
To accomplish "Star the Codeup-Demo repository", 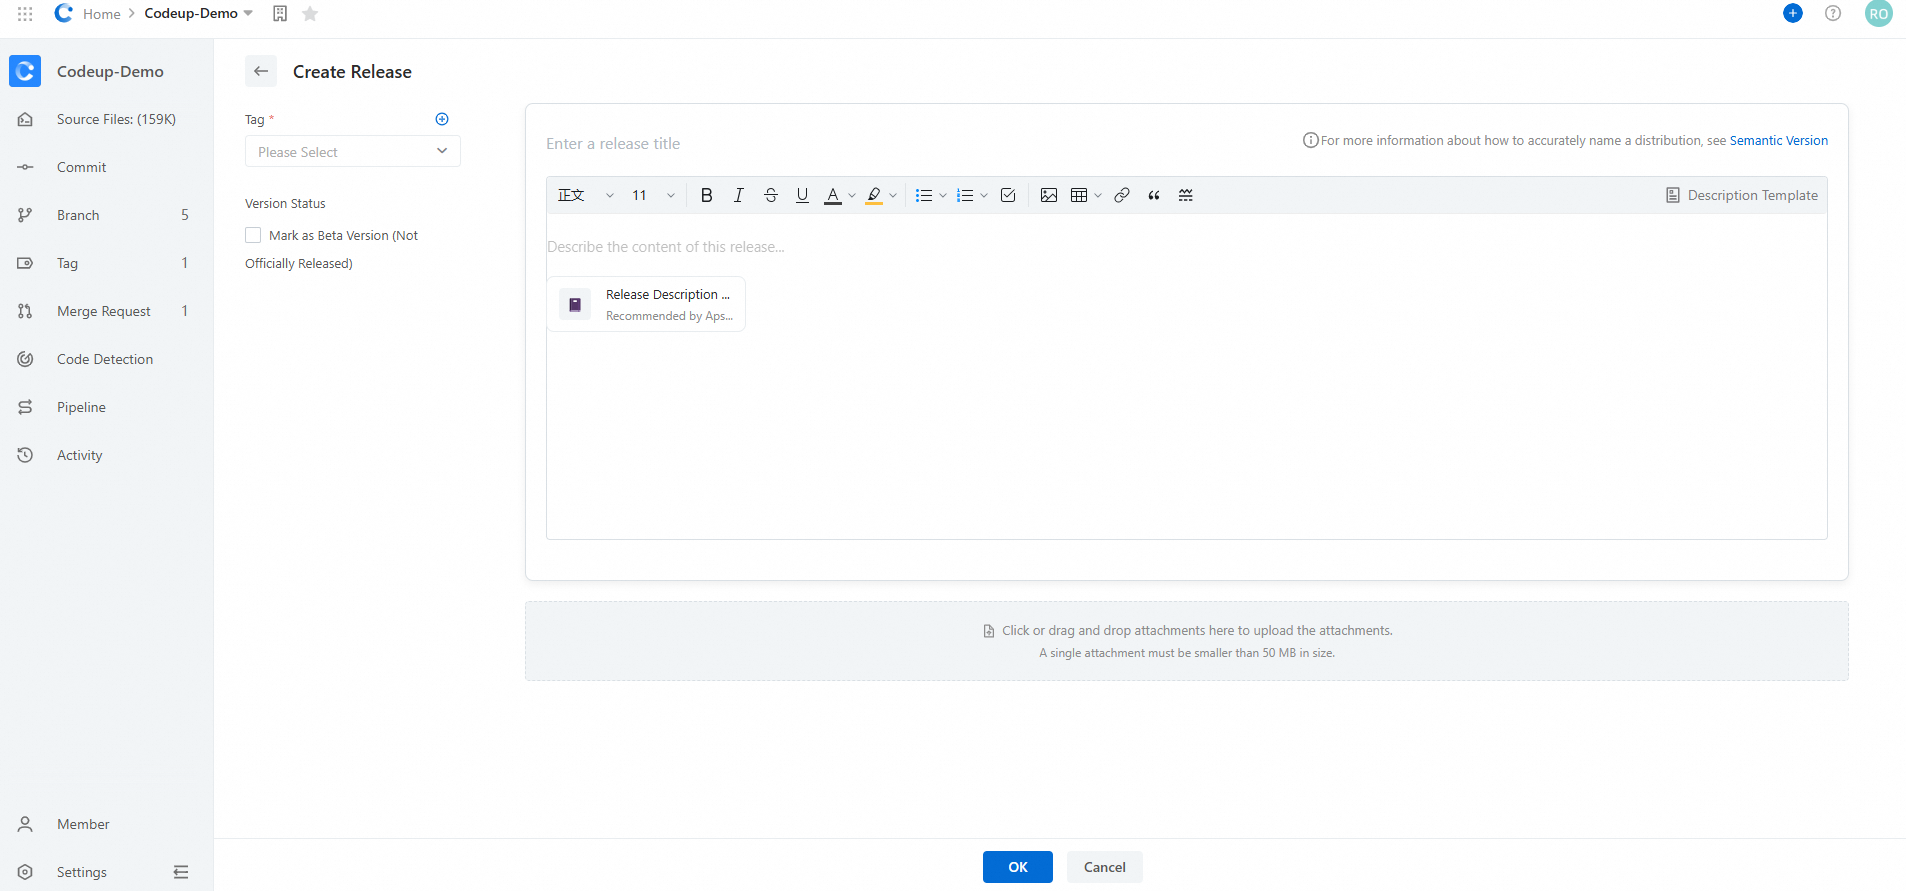I will point(310,14).
